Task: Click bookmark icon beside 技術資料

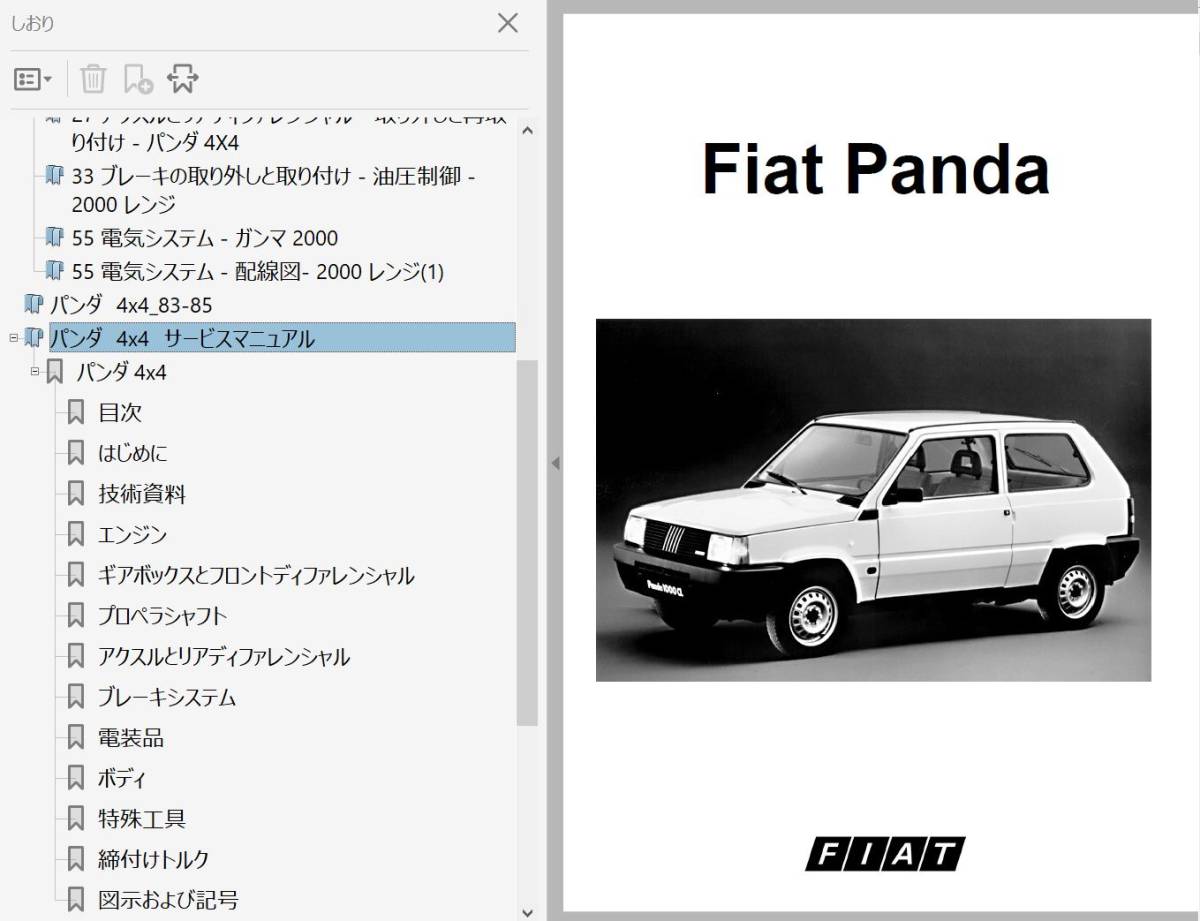Action: point(76,494)
